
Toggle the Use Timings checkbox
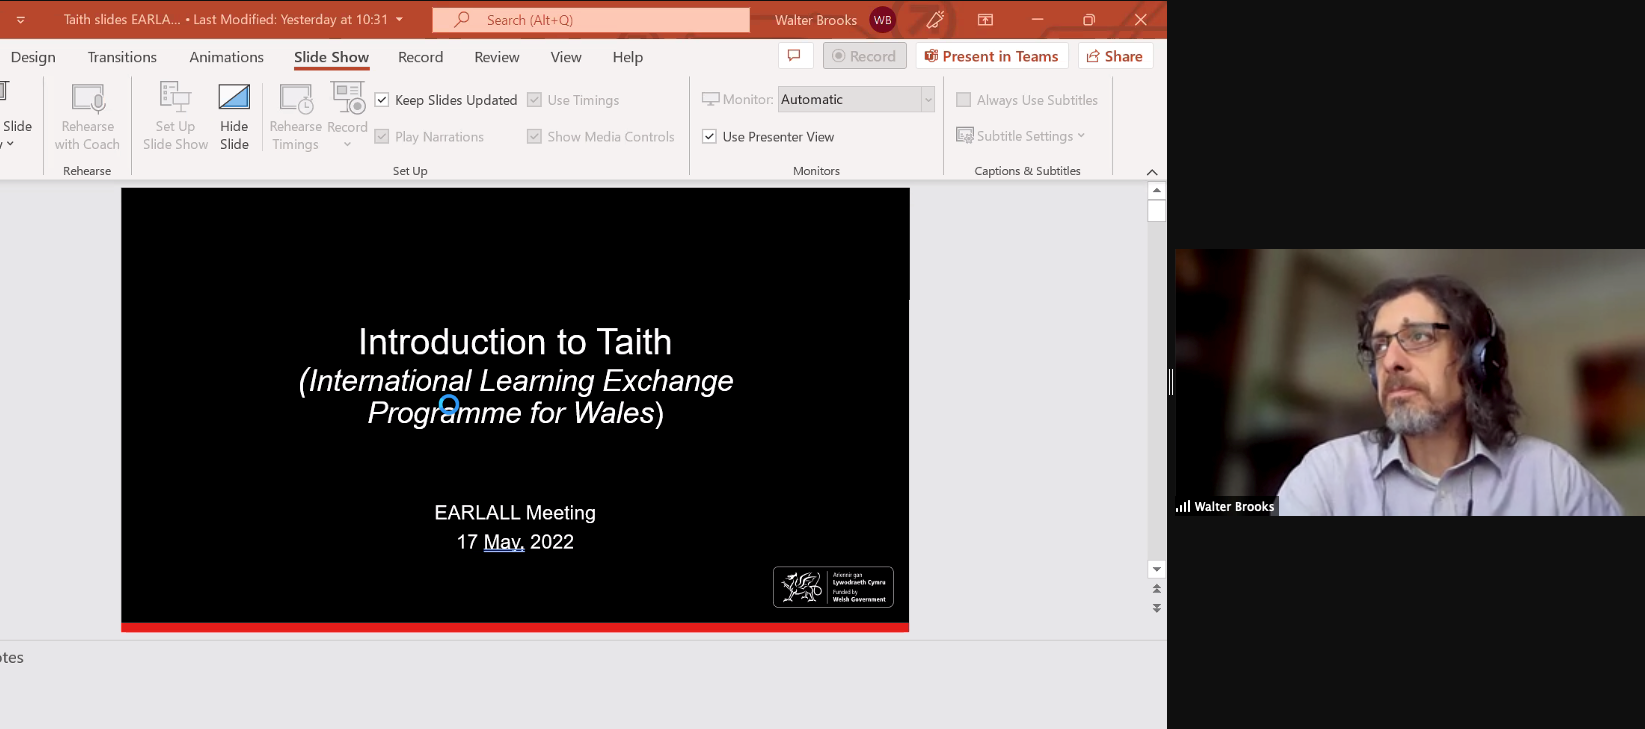pyautogui.click(x=534, y=100)
